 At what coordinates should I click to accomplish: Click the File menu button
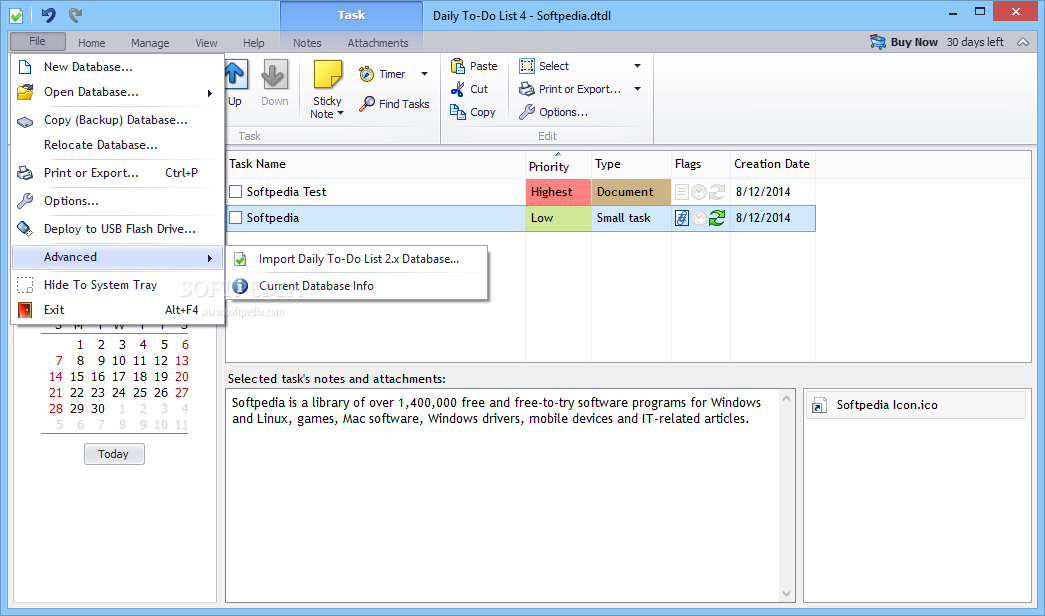click(37, 41)
